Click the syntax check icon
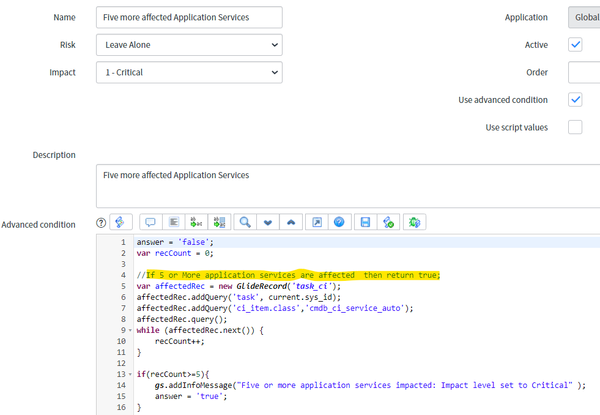The width and height of the screenshot is (600, 415). coord(388,222)
